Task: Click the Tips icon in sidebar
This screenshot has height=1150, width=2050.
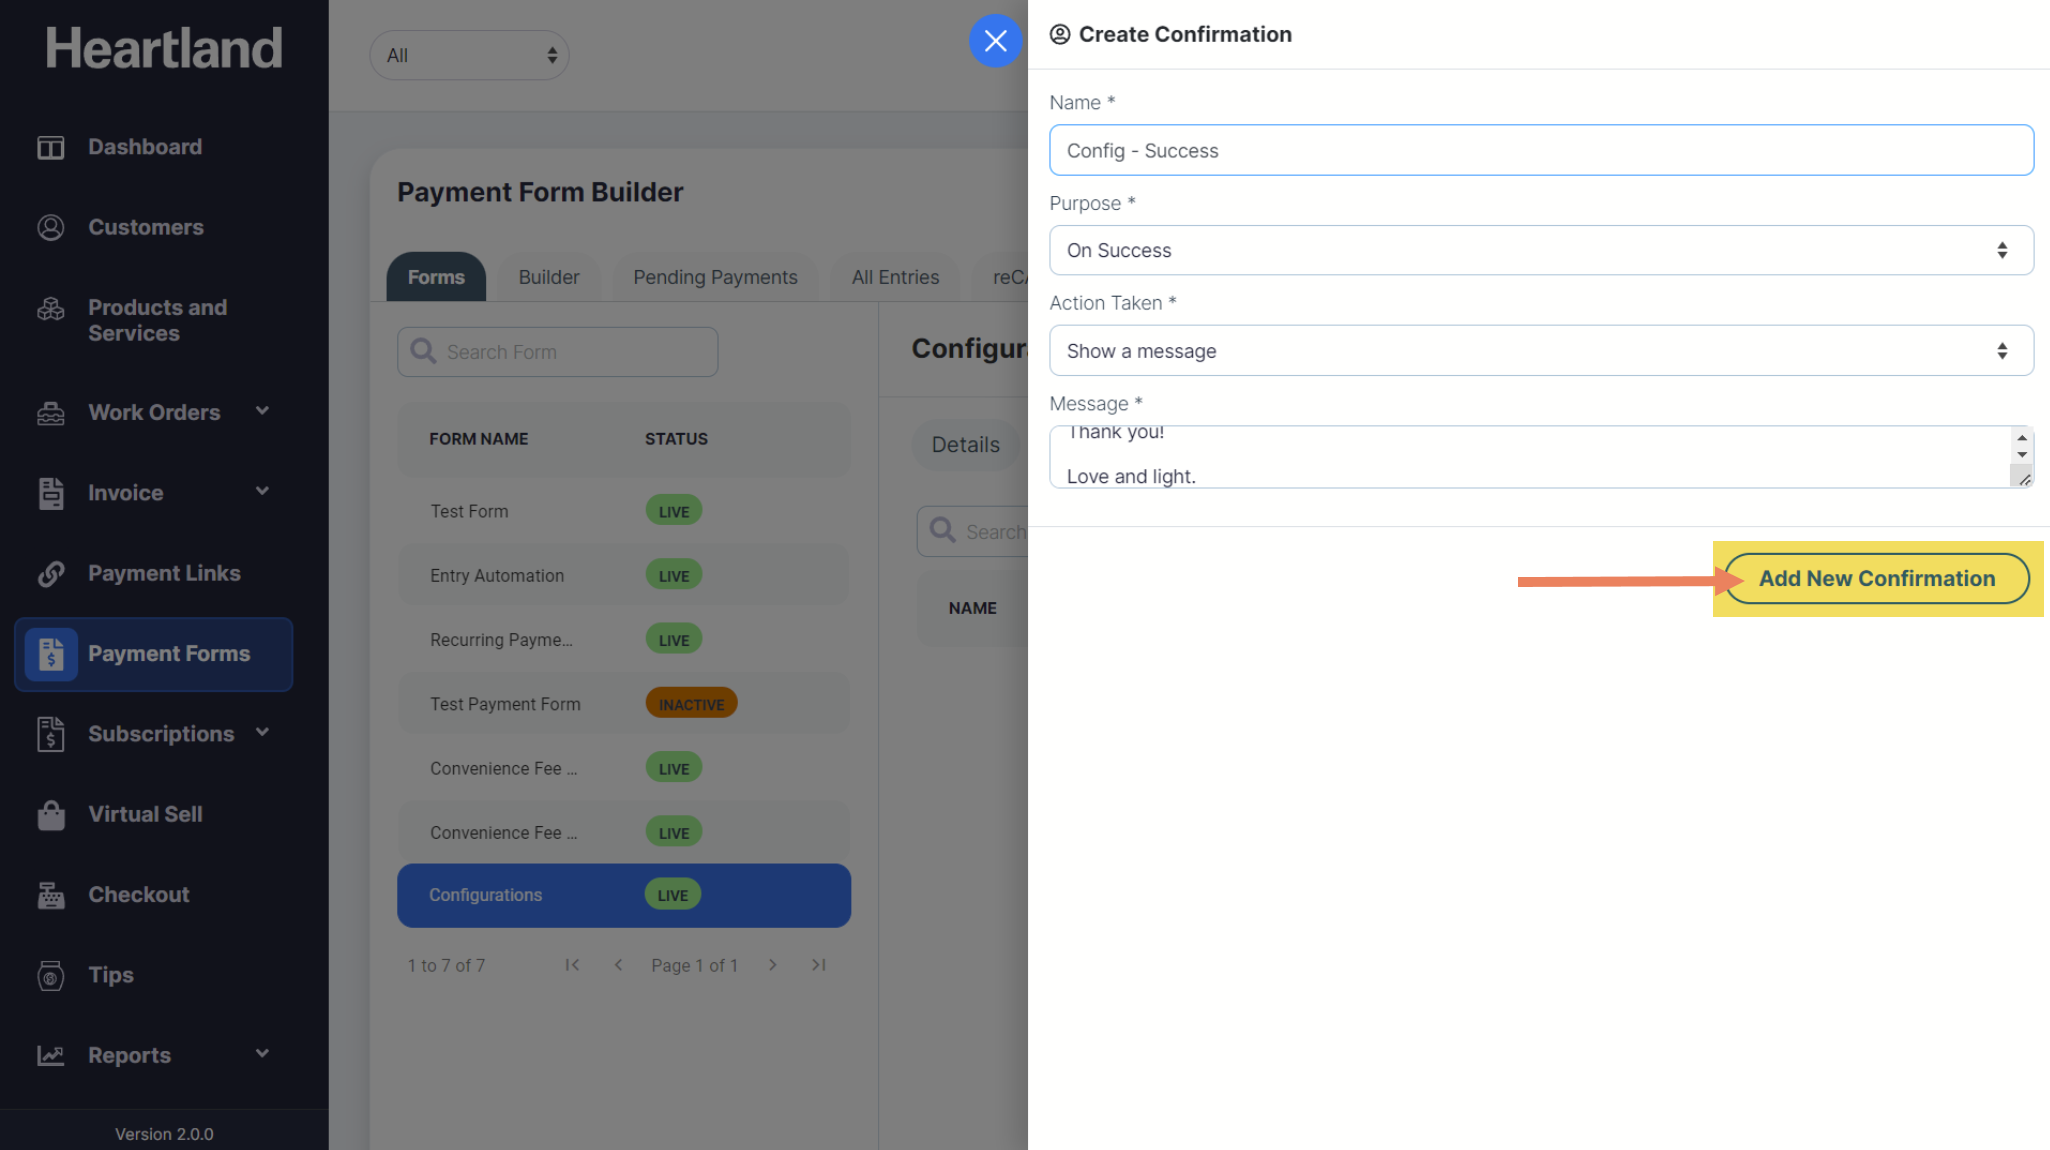Action: [x=50, y=976]
